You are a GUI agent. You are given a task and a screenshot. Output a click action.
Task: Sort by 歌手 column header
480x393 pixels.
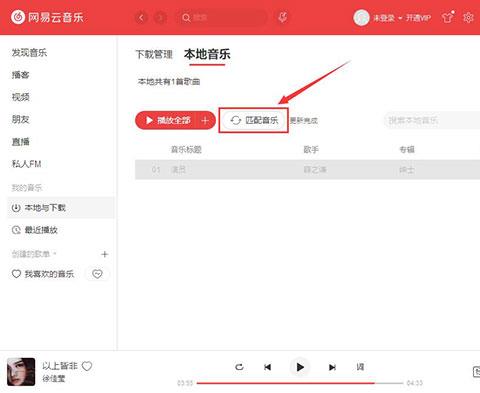pyautogui.click(x=311, y=150)
